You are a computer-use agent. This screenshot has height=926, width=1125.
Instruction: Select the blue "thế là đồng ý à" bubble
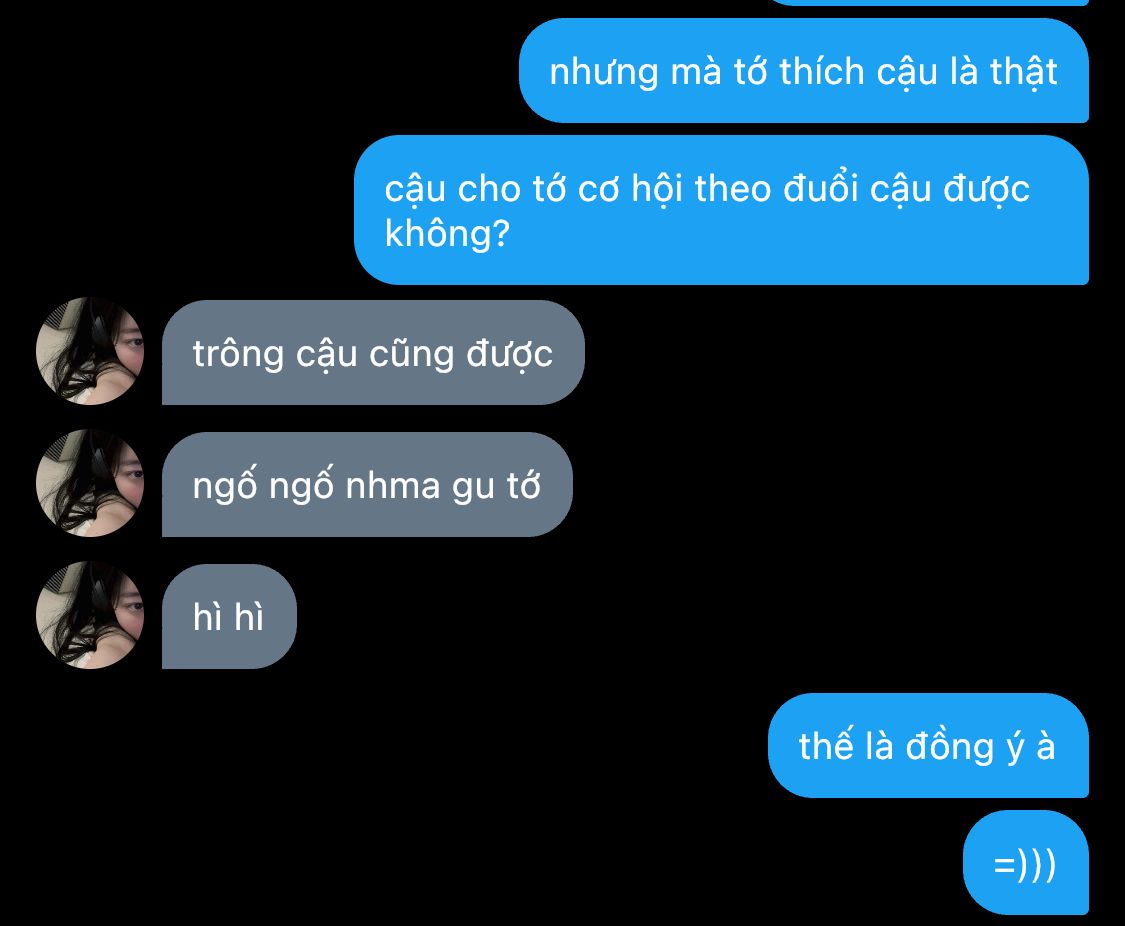(x=928, y=746)
